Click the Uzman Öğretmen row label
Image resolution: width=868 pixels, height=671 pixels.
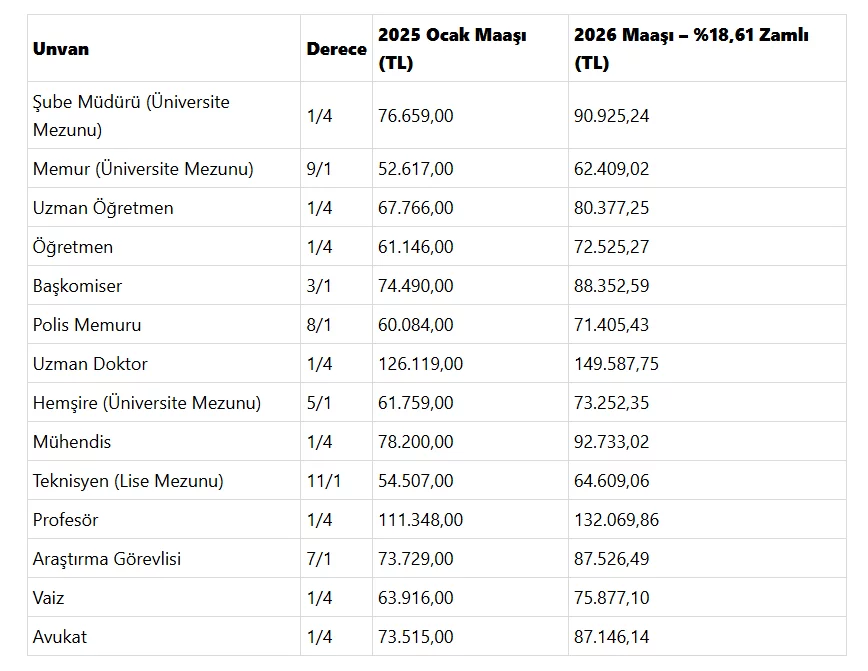(x=103, y=208)
